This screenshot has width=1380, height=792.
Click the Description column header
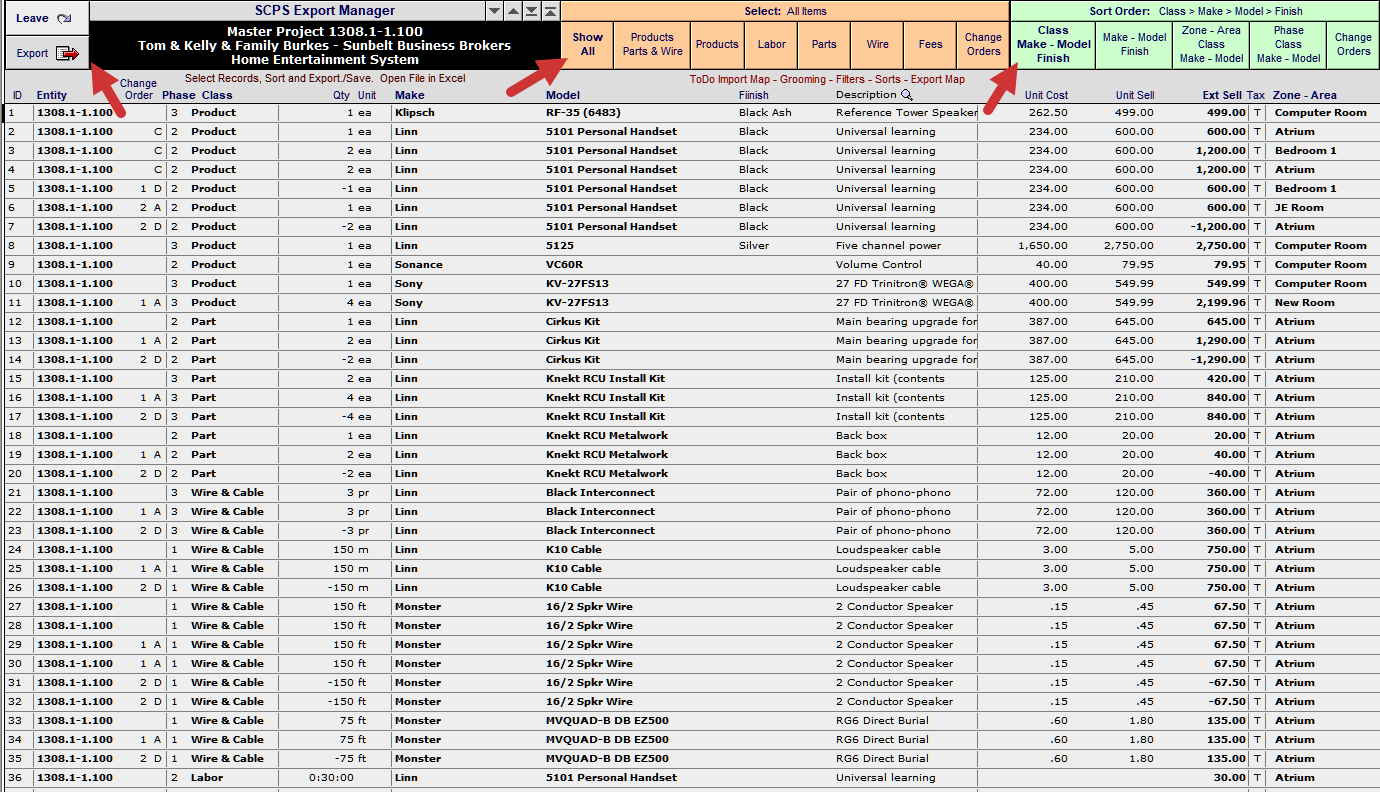866,96
